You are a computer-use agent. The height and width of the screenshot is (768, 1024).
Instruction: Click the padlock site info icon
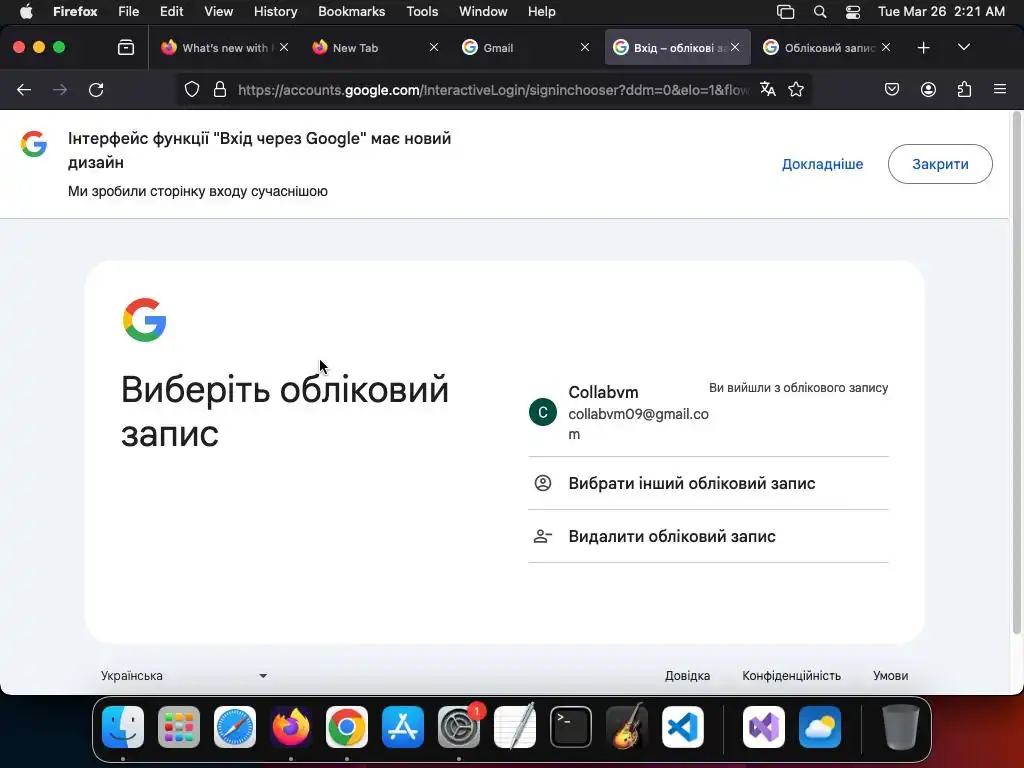coord(220,89)
